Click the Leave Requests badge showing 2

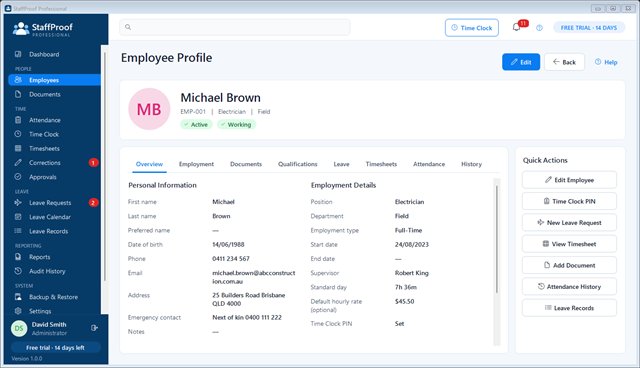(93, 203)
